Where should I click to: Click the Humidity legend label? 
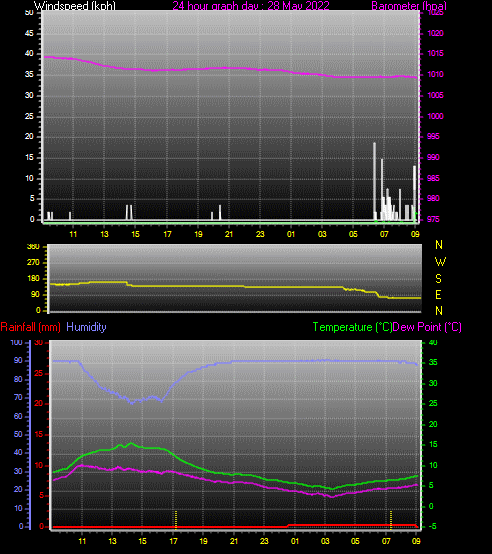[x=86, y=327]
